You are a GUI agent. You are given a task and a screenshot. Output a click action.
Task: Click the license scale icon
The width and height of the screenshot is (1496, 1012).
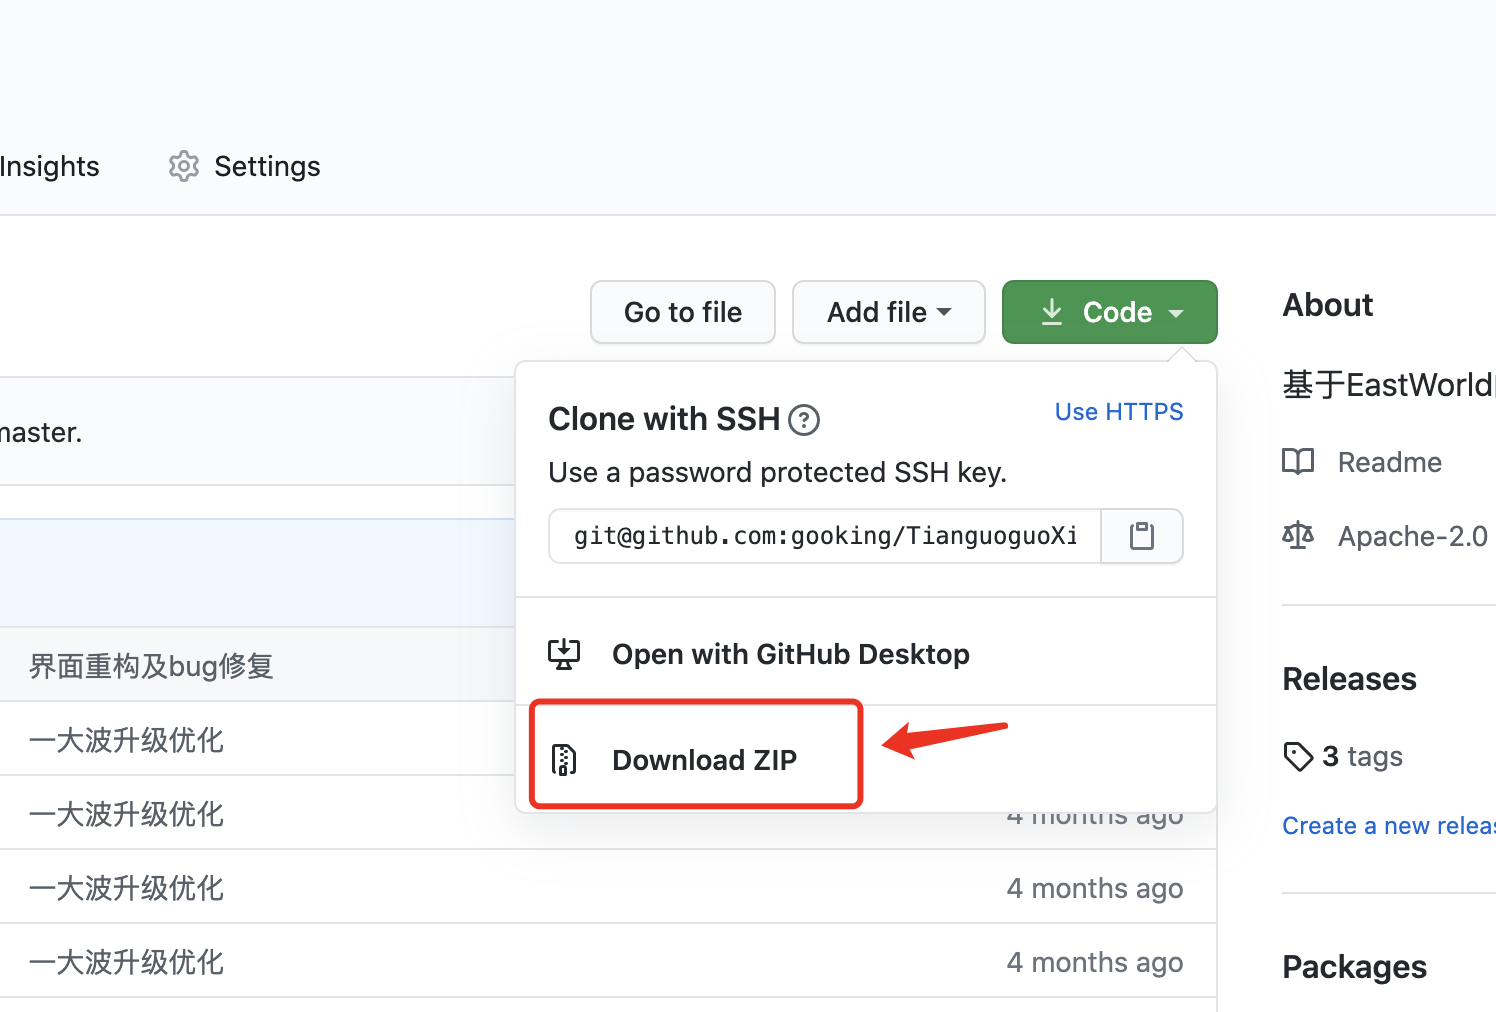coord(1298,536)
